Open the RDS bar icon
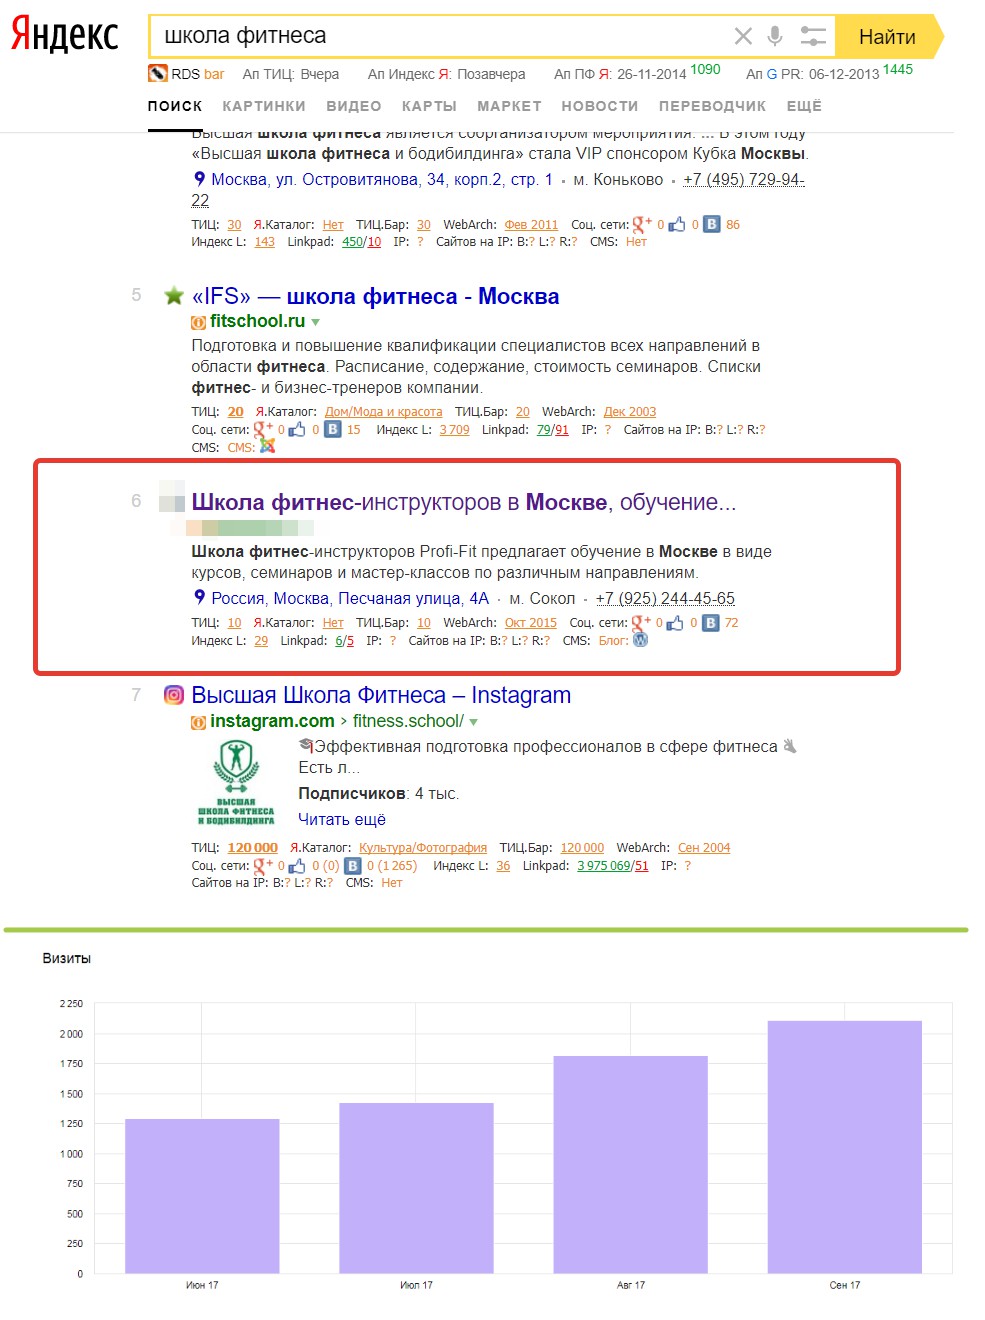This screenshot has height=1320, width=985. coord(157,73)
